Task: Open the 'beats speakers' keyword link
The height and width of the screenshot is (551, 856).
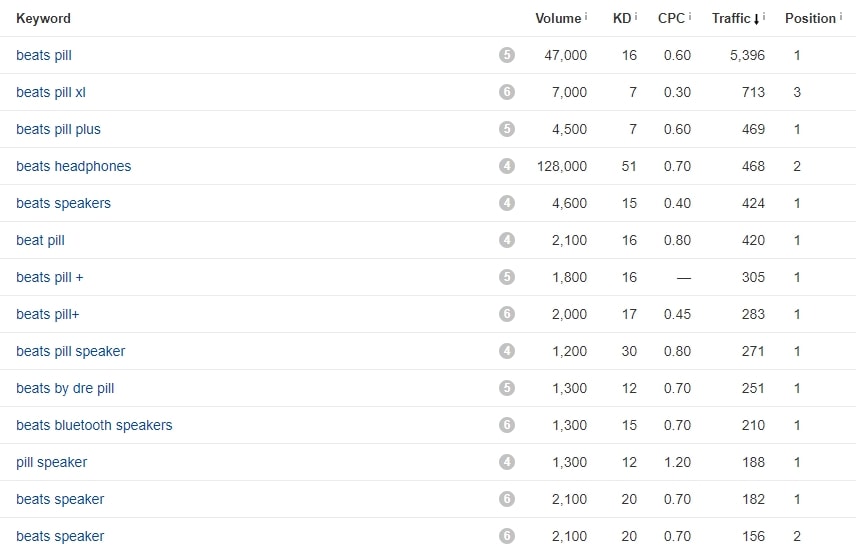Action: click(63, 203)
